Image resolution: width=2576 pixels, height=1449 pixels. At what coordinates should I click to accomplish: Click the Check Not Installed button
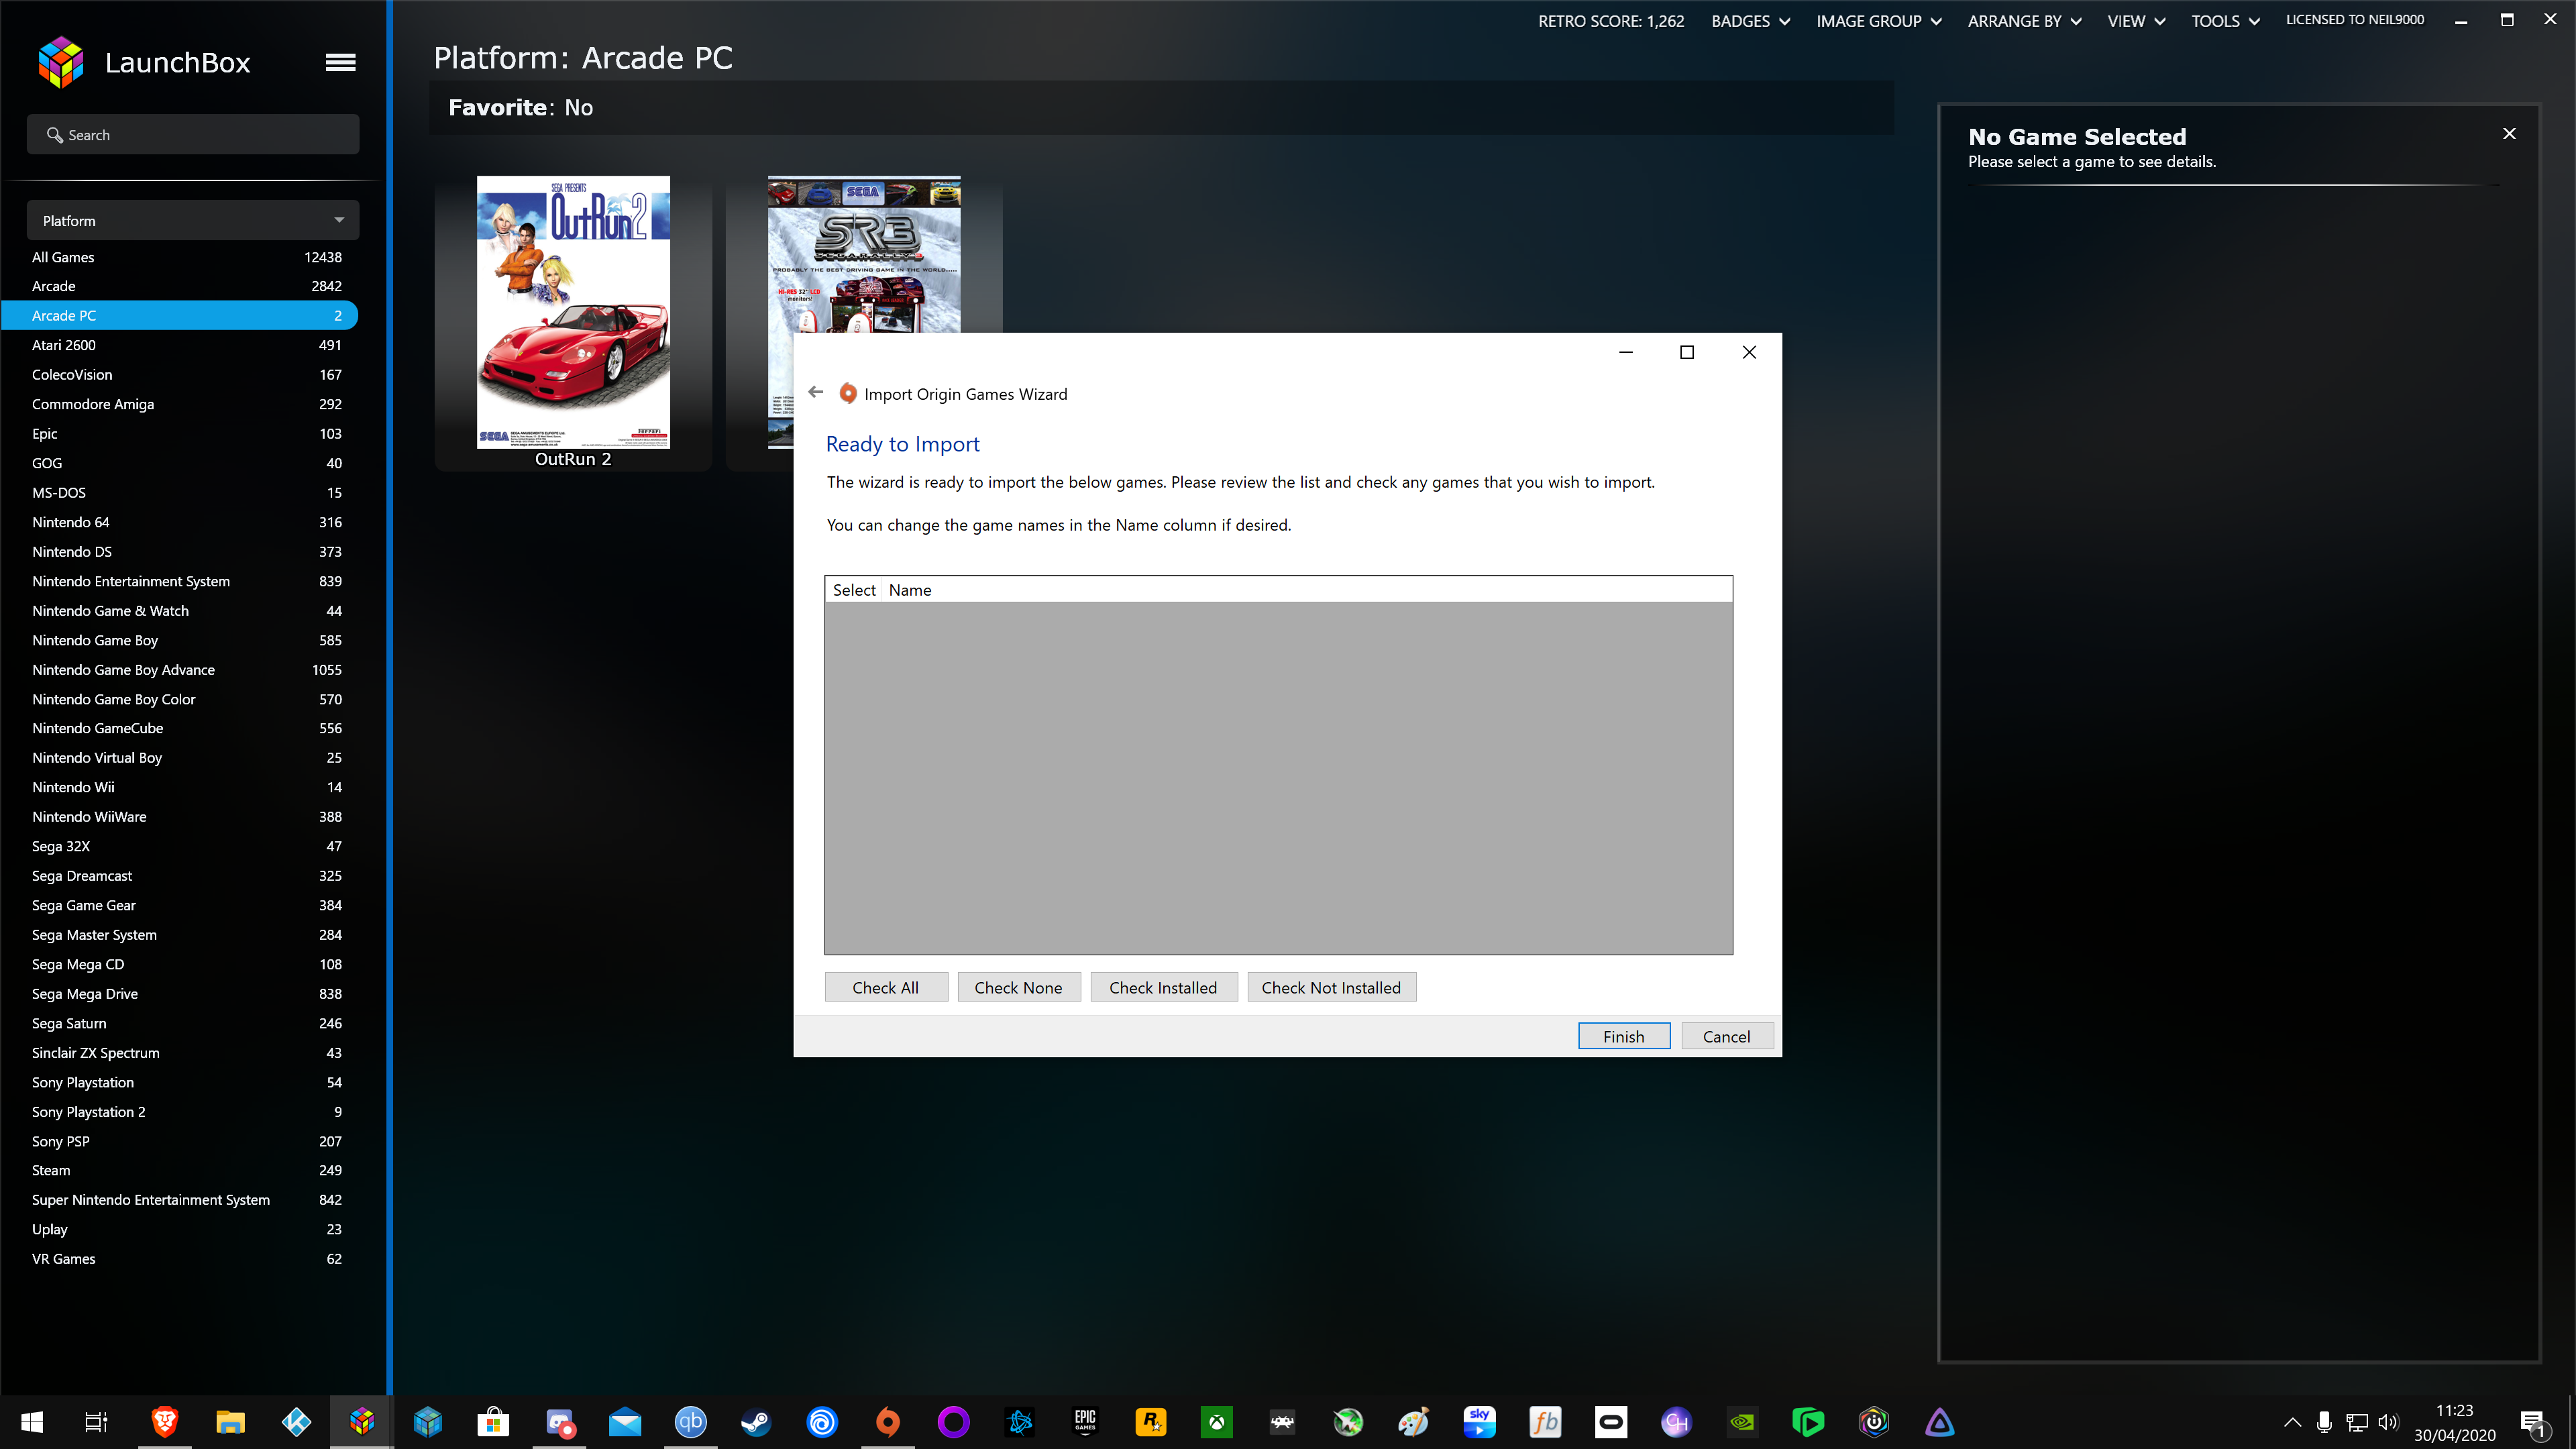[1331, 987]
